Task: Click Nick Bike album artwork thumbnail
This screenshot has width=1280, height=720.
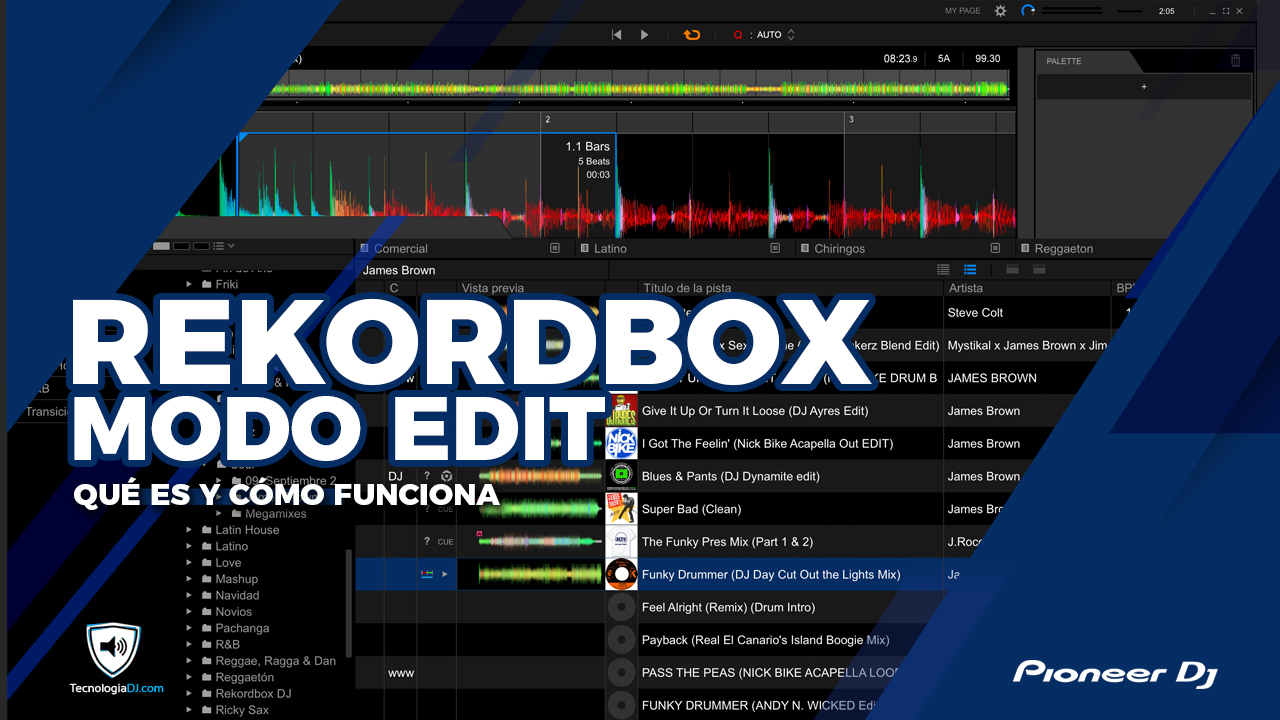Action: point(622,443)
